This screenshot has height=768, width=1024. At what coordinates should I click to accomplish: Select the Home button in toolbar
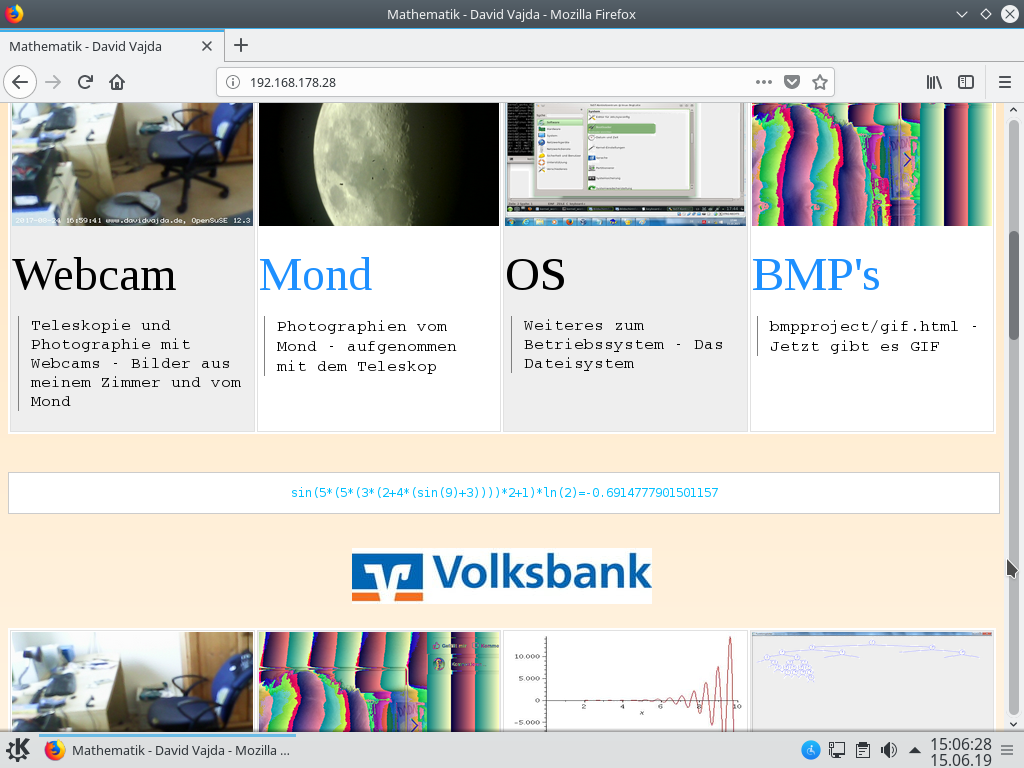pyautogui.click(x=117, y=82)
